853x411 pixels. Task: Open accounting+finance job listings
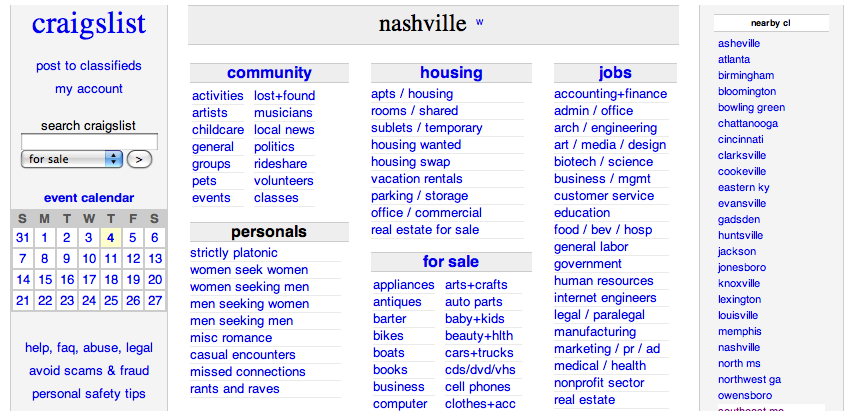pyautogui.click(x=610, y=94)
